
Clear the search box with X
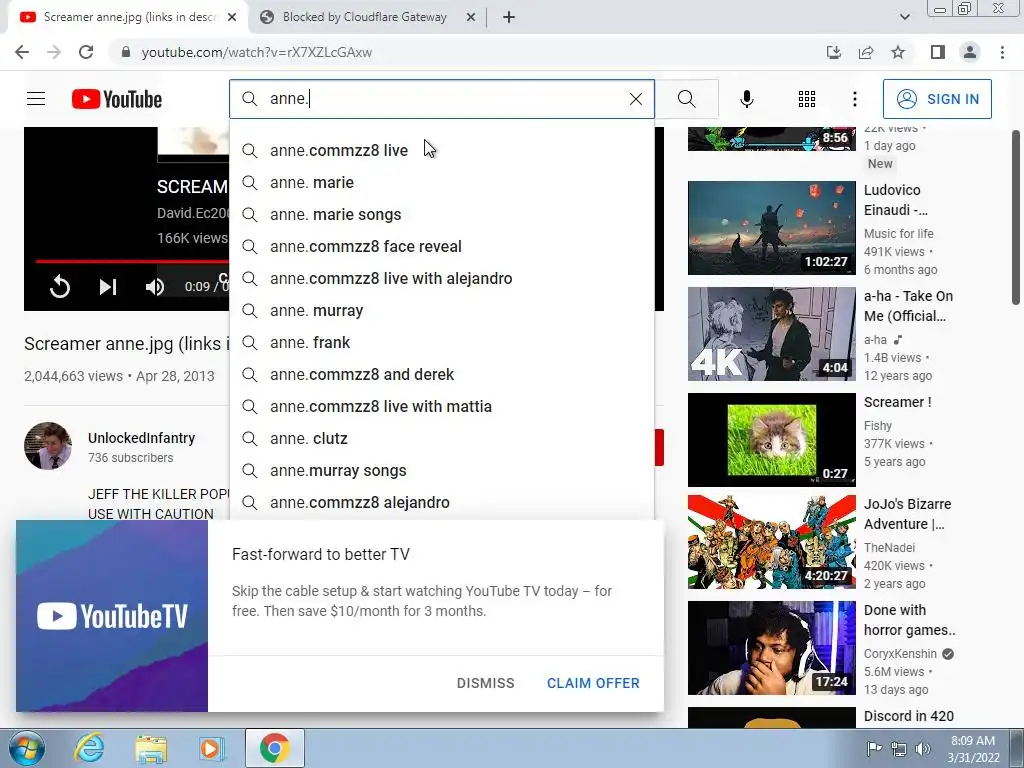635,99
